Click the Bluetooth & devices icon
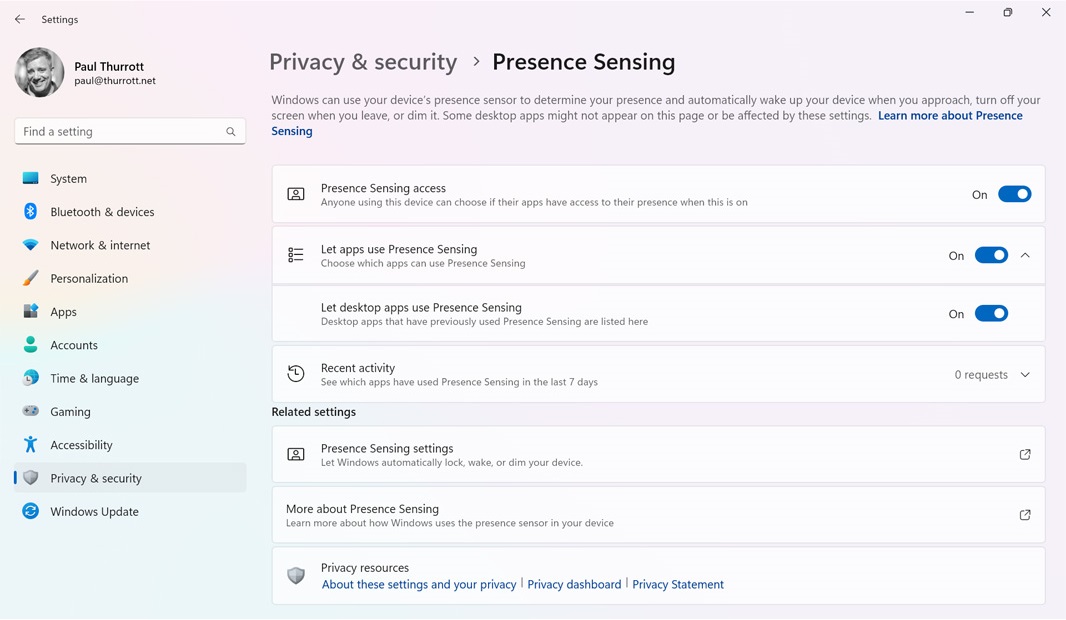This screenshot has height=620, width=1066. click(30, 212)
